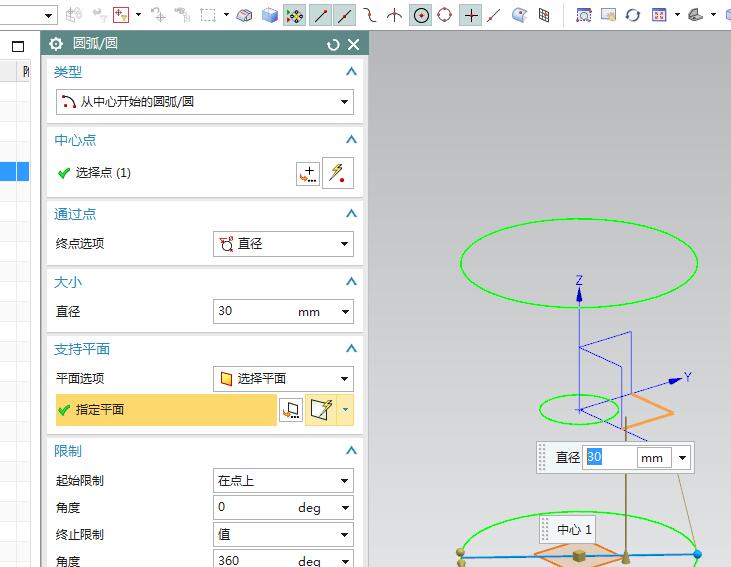The image size is (731, 567).
Task: Open the plane dialog icon beside 指定平面
Action: [x=291, y=410]
